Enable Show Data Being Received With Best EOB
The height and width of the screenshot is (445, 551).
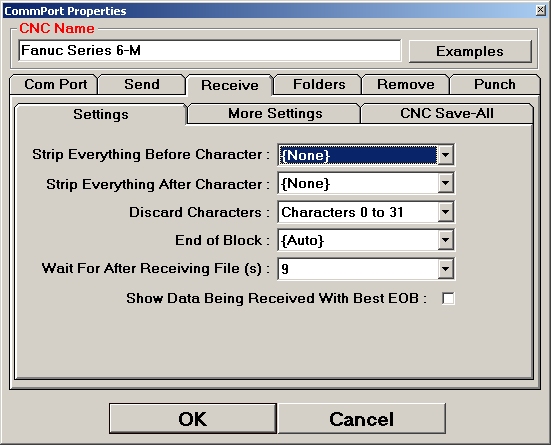tap(448, 298)
